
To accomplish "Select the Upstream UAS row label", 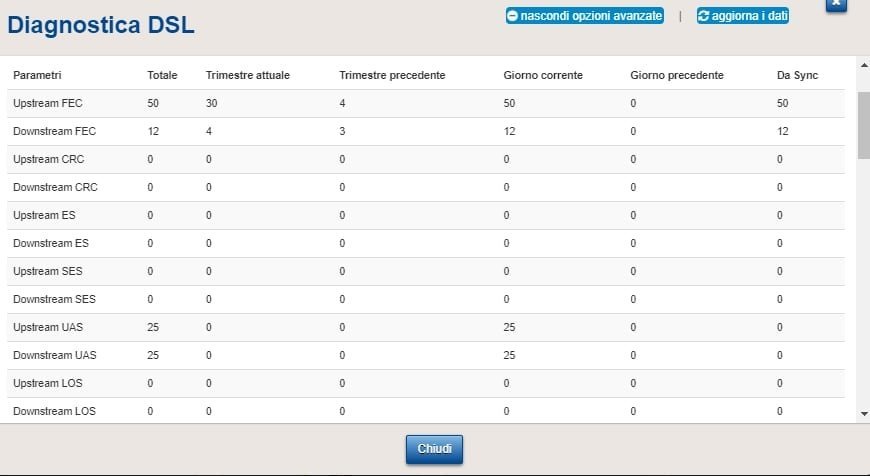I will tap(48, 327).
